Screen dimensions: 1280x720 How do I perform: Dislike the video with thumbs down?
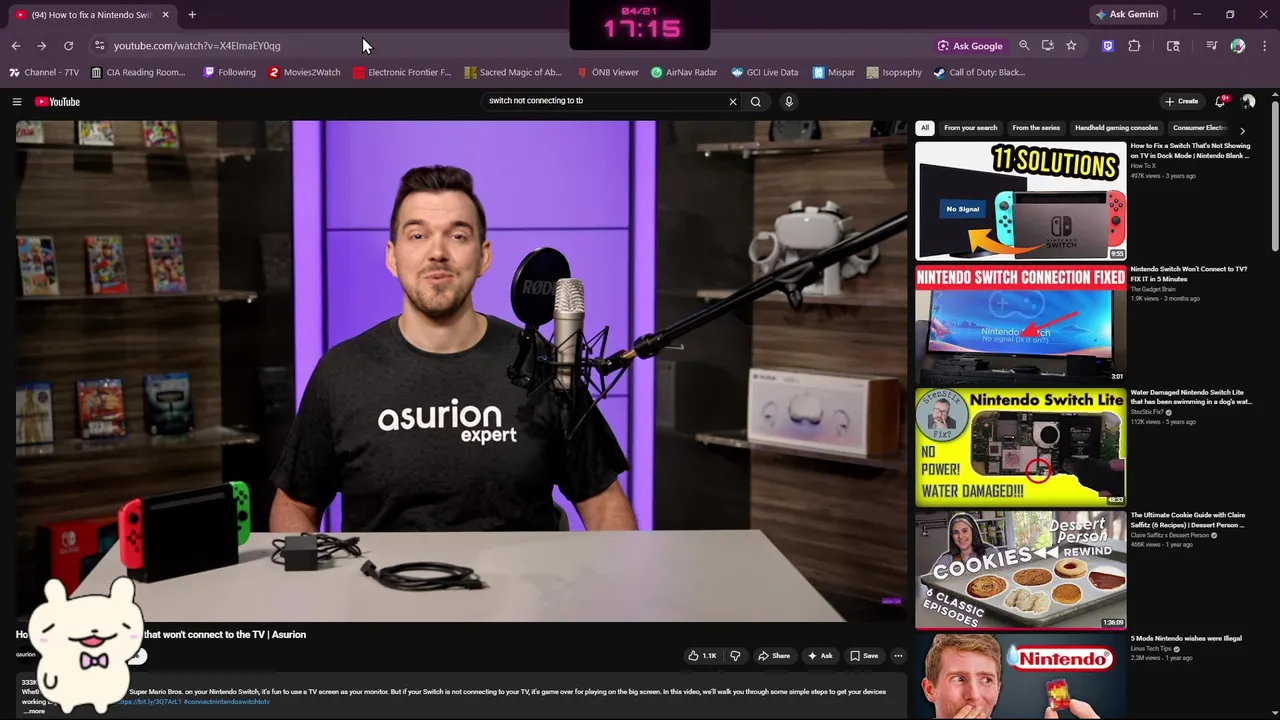(735, 656)
